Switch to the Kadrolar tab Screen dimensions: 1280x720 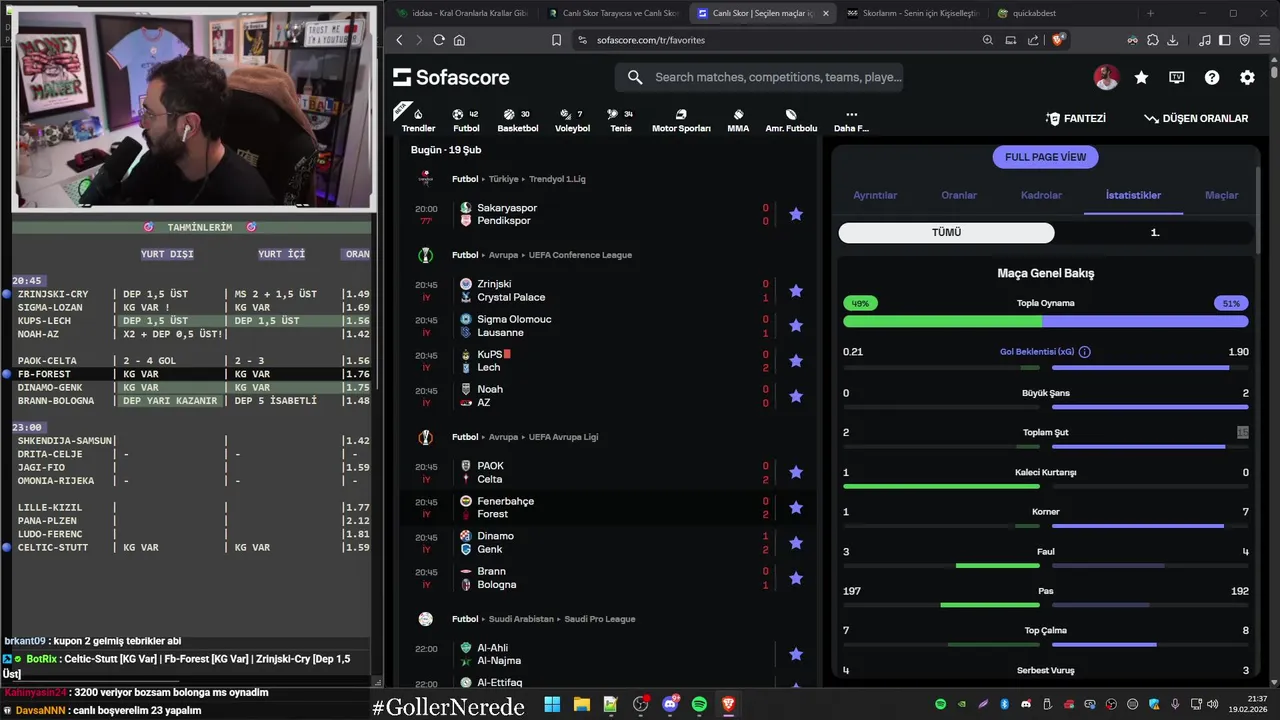[1041, 195]
